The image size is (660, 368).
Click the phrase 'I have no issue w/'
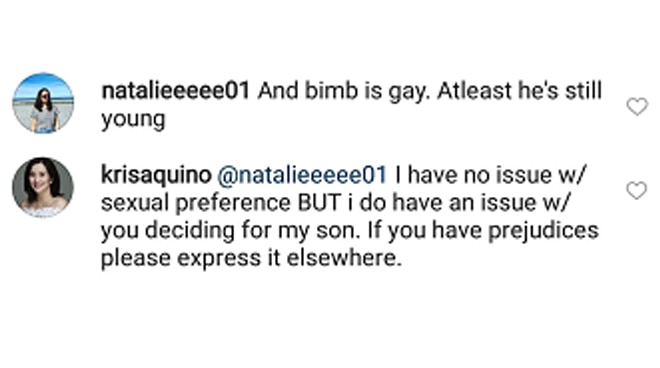490,175
